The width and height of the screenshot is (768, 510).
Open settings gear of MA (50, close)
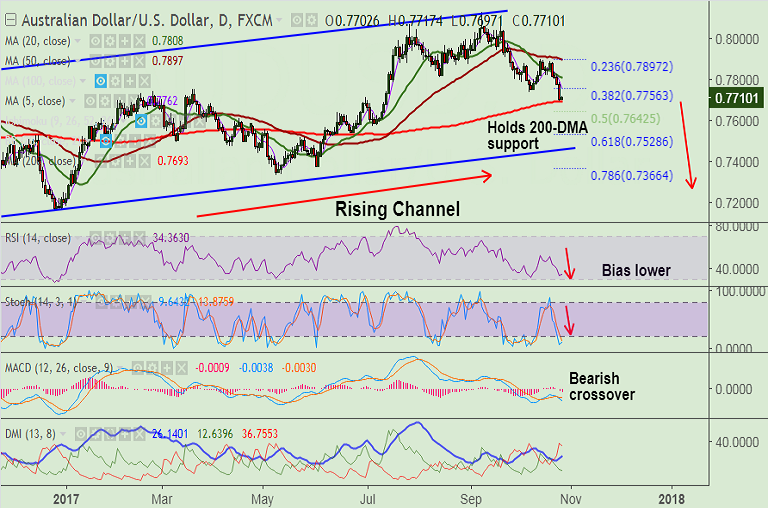point(110,61)
